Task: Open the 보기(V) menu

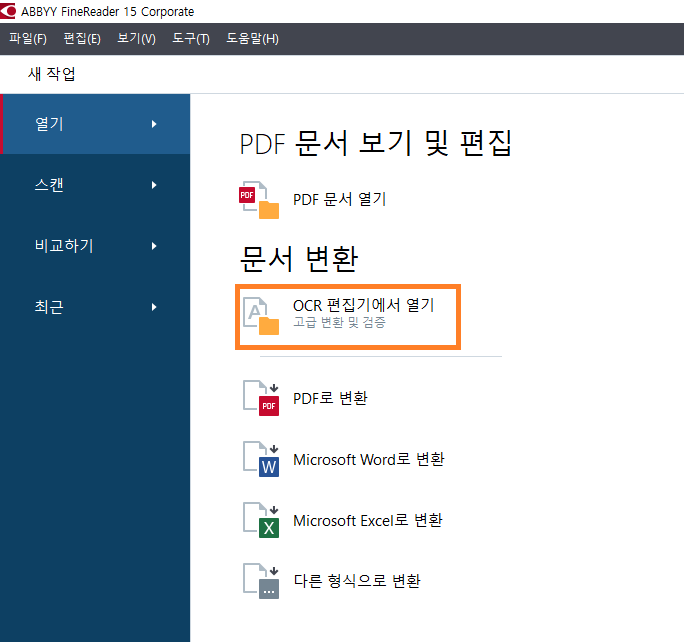Action: [x=137, y=39]
